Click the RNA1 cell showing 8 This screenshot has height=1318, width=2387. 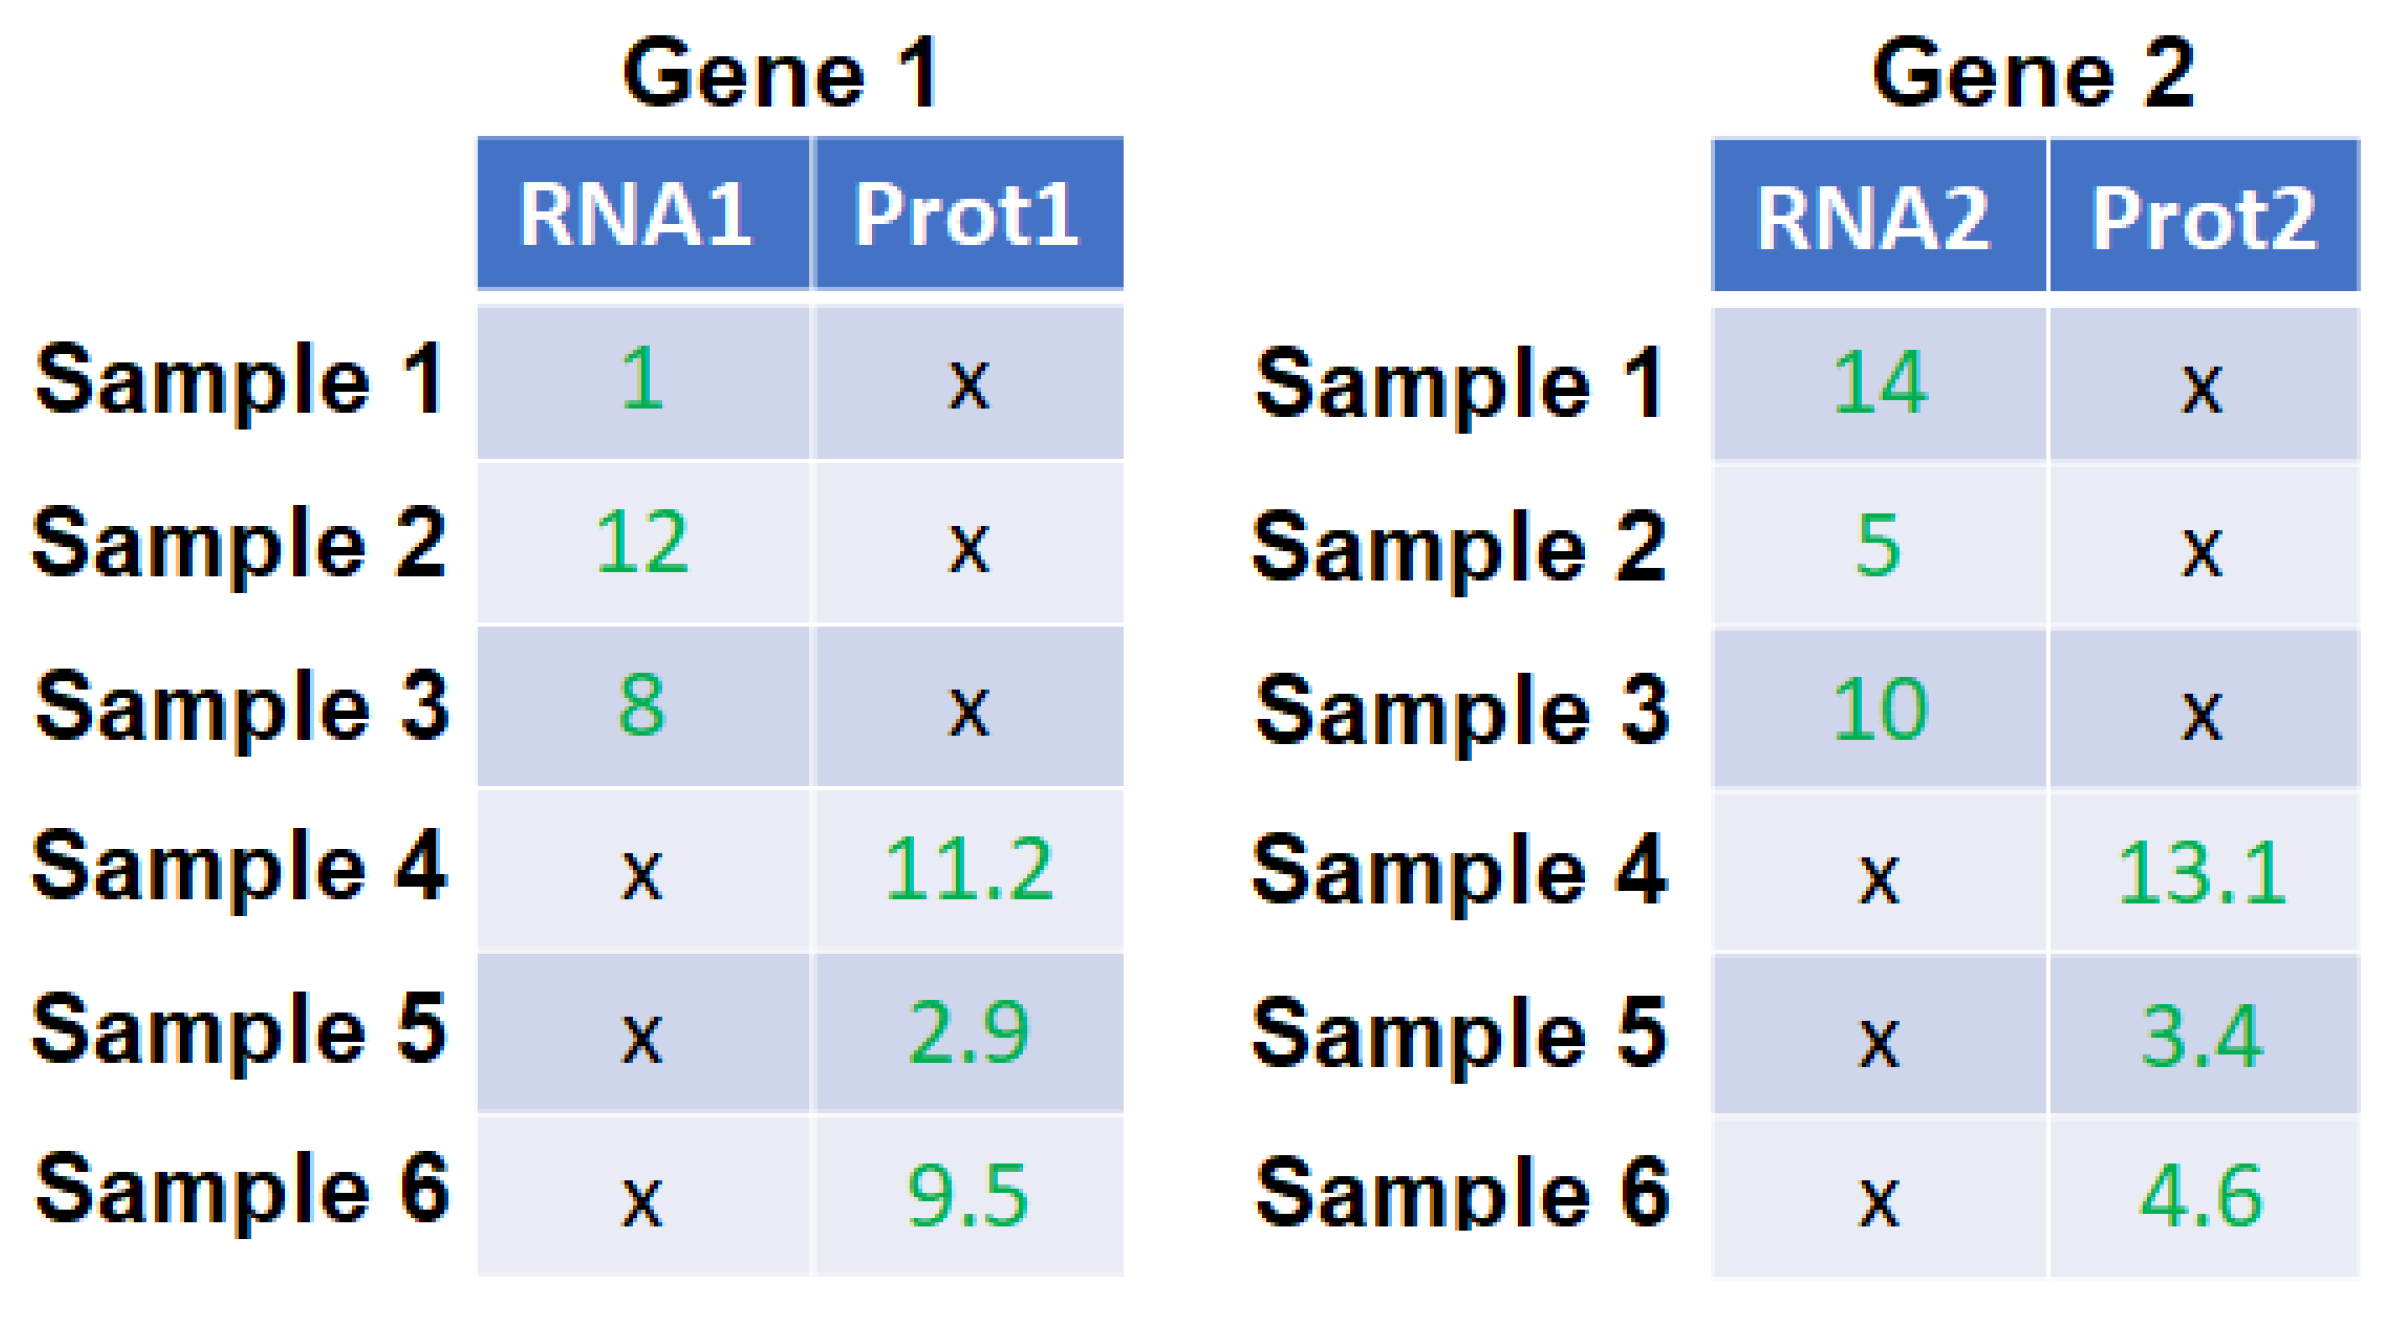[641, 705]
